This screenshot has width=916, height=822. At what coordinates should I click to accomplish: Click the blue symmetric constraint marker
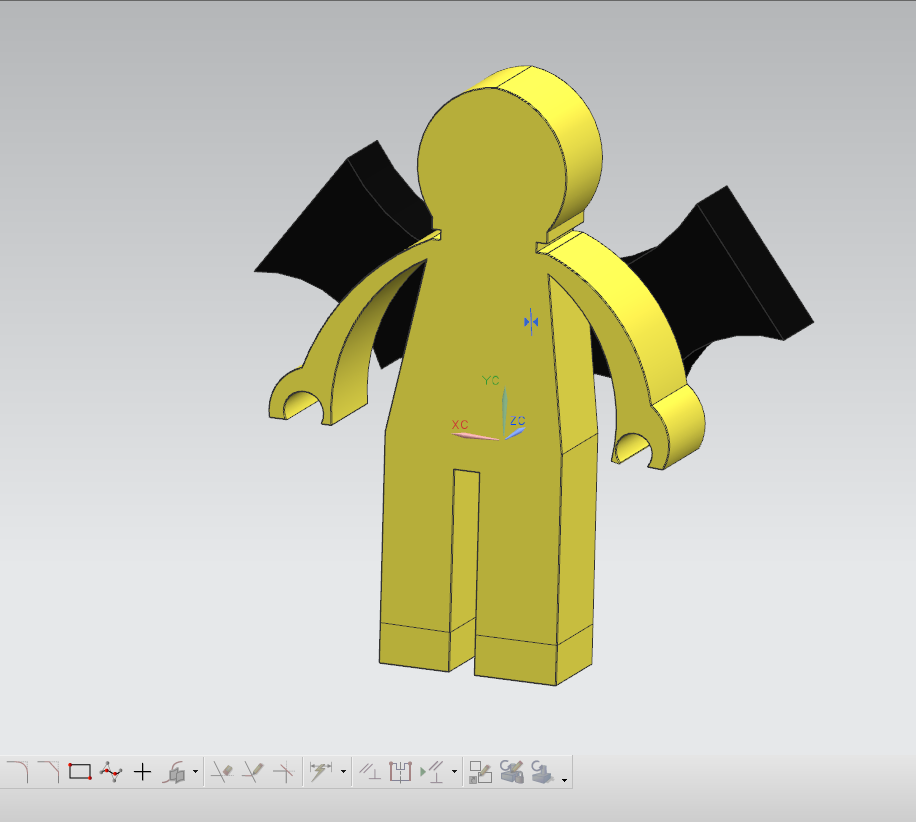(531, 322)
